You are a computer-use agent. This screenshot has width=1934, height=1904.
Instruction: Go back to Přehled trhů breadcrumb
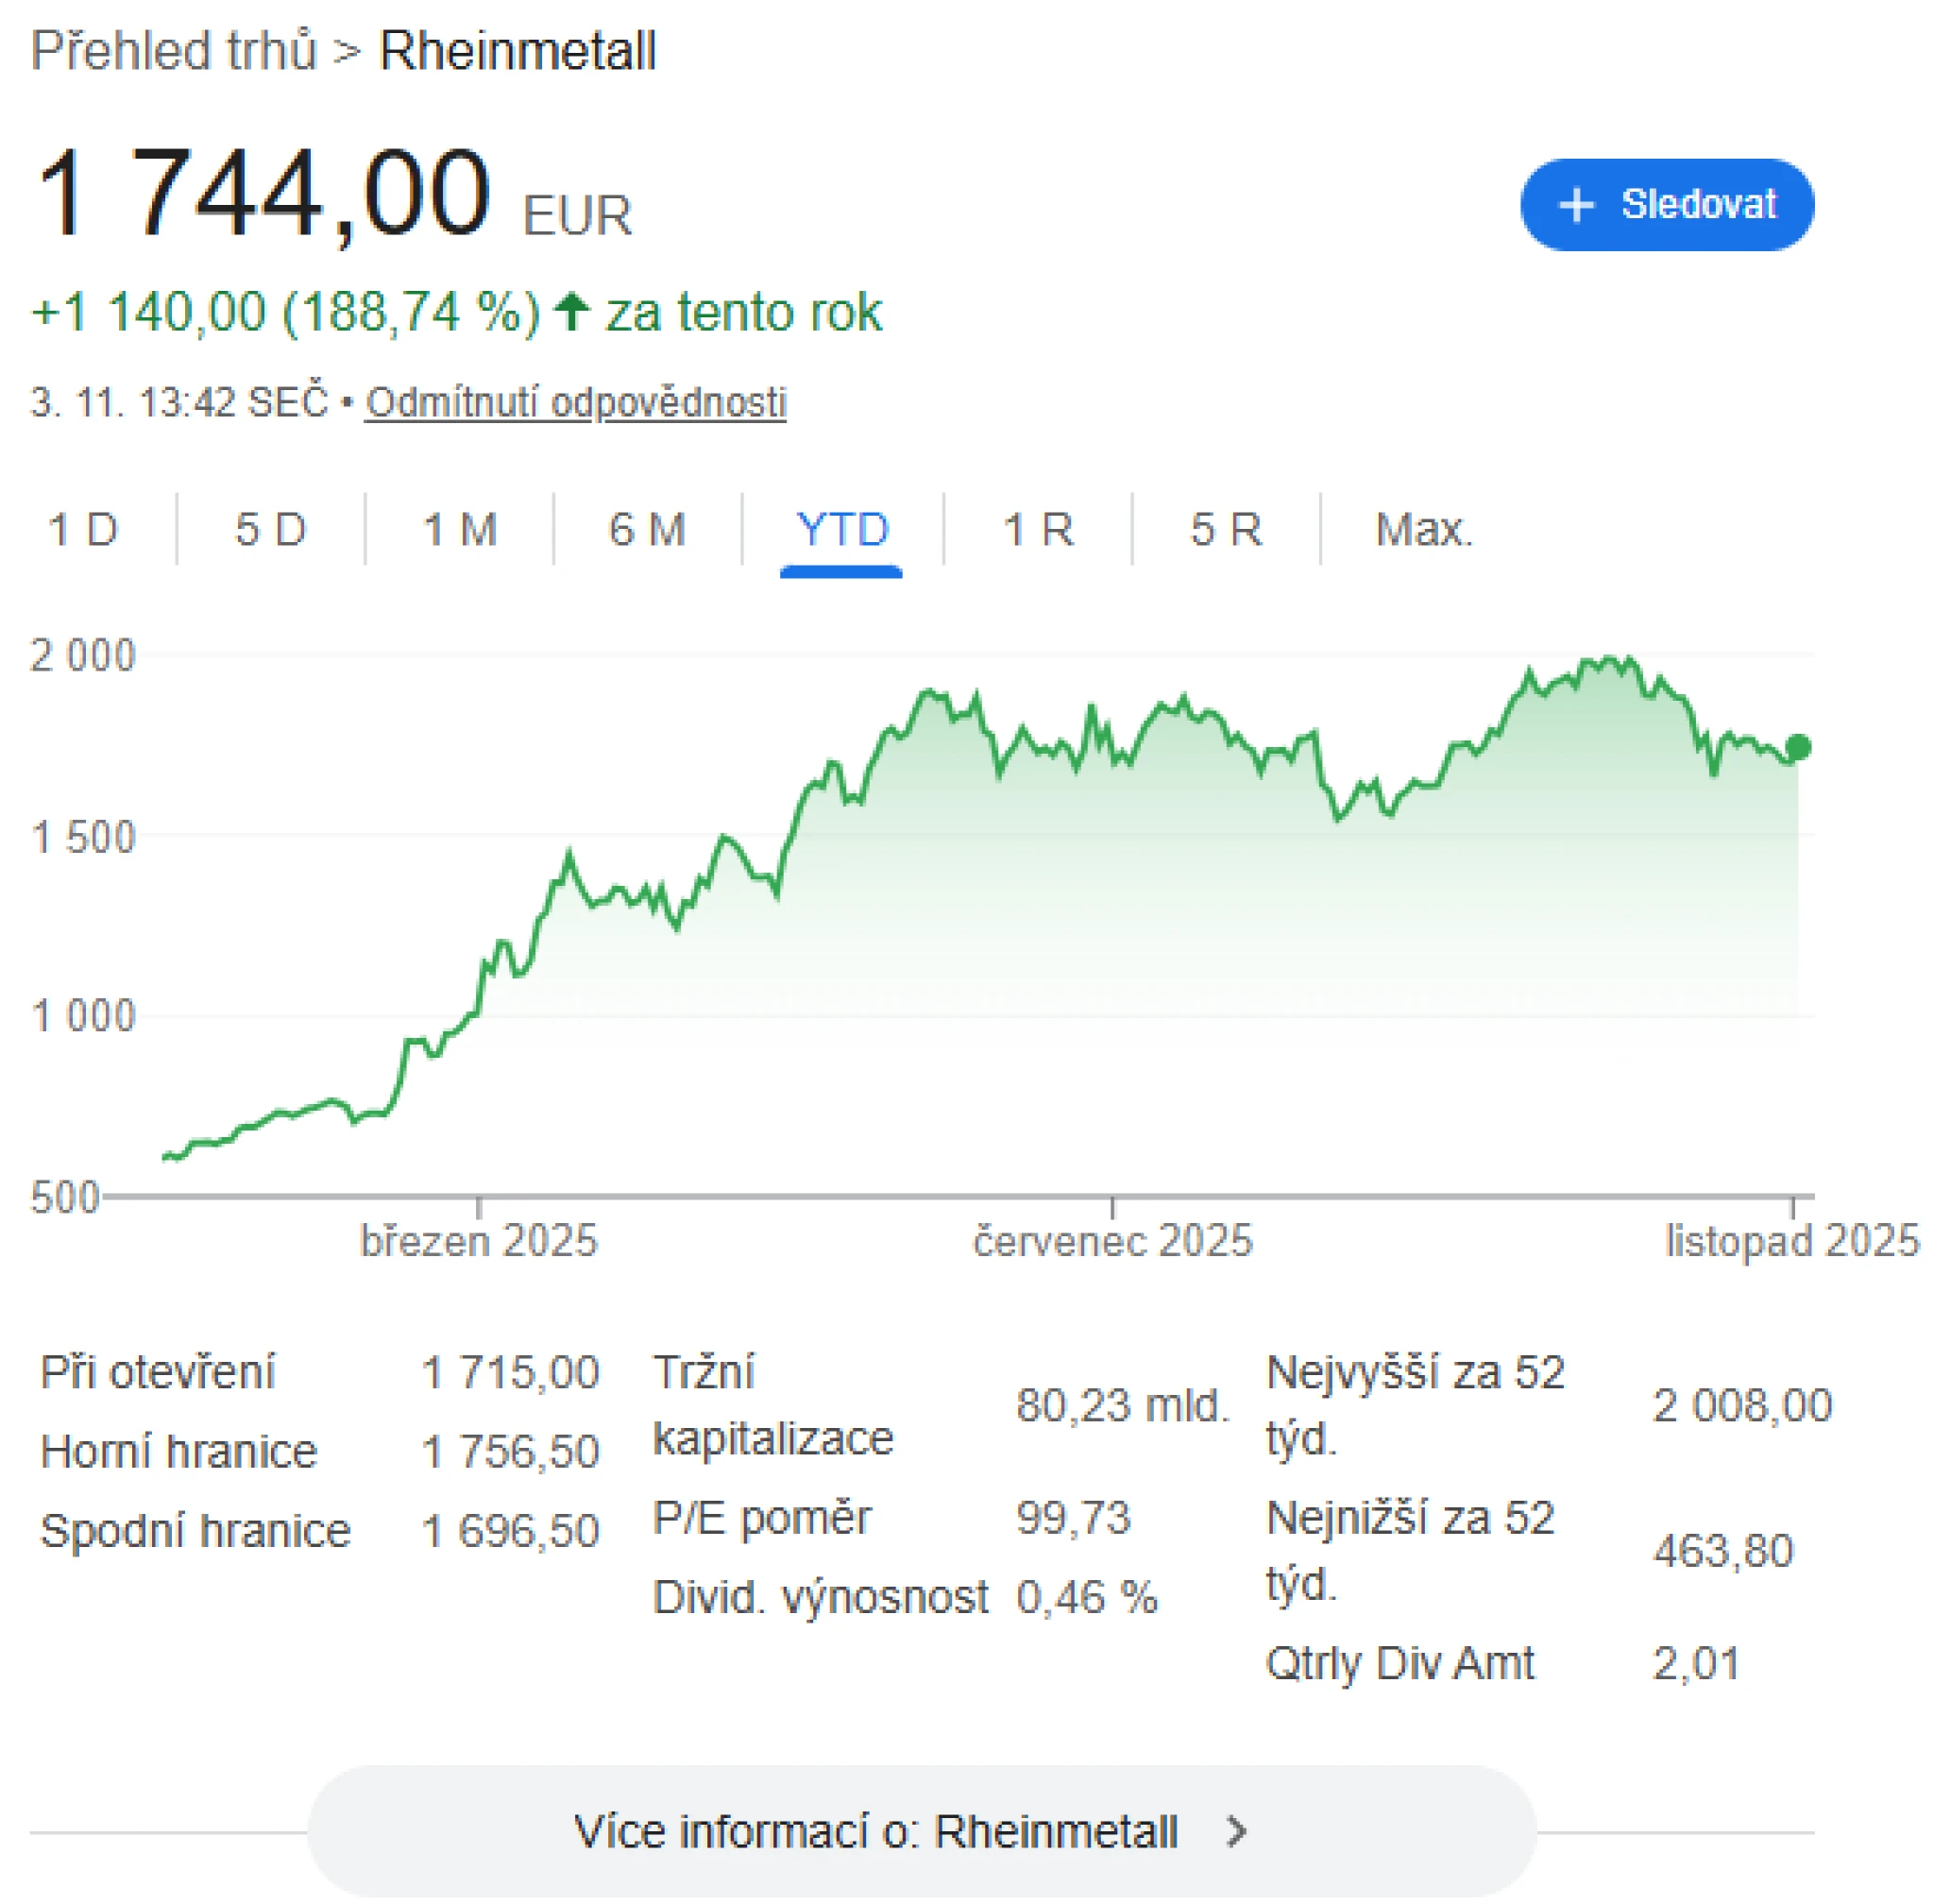click(x=174, y=51)
